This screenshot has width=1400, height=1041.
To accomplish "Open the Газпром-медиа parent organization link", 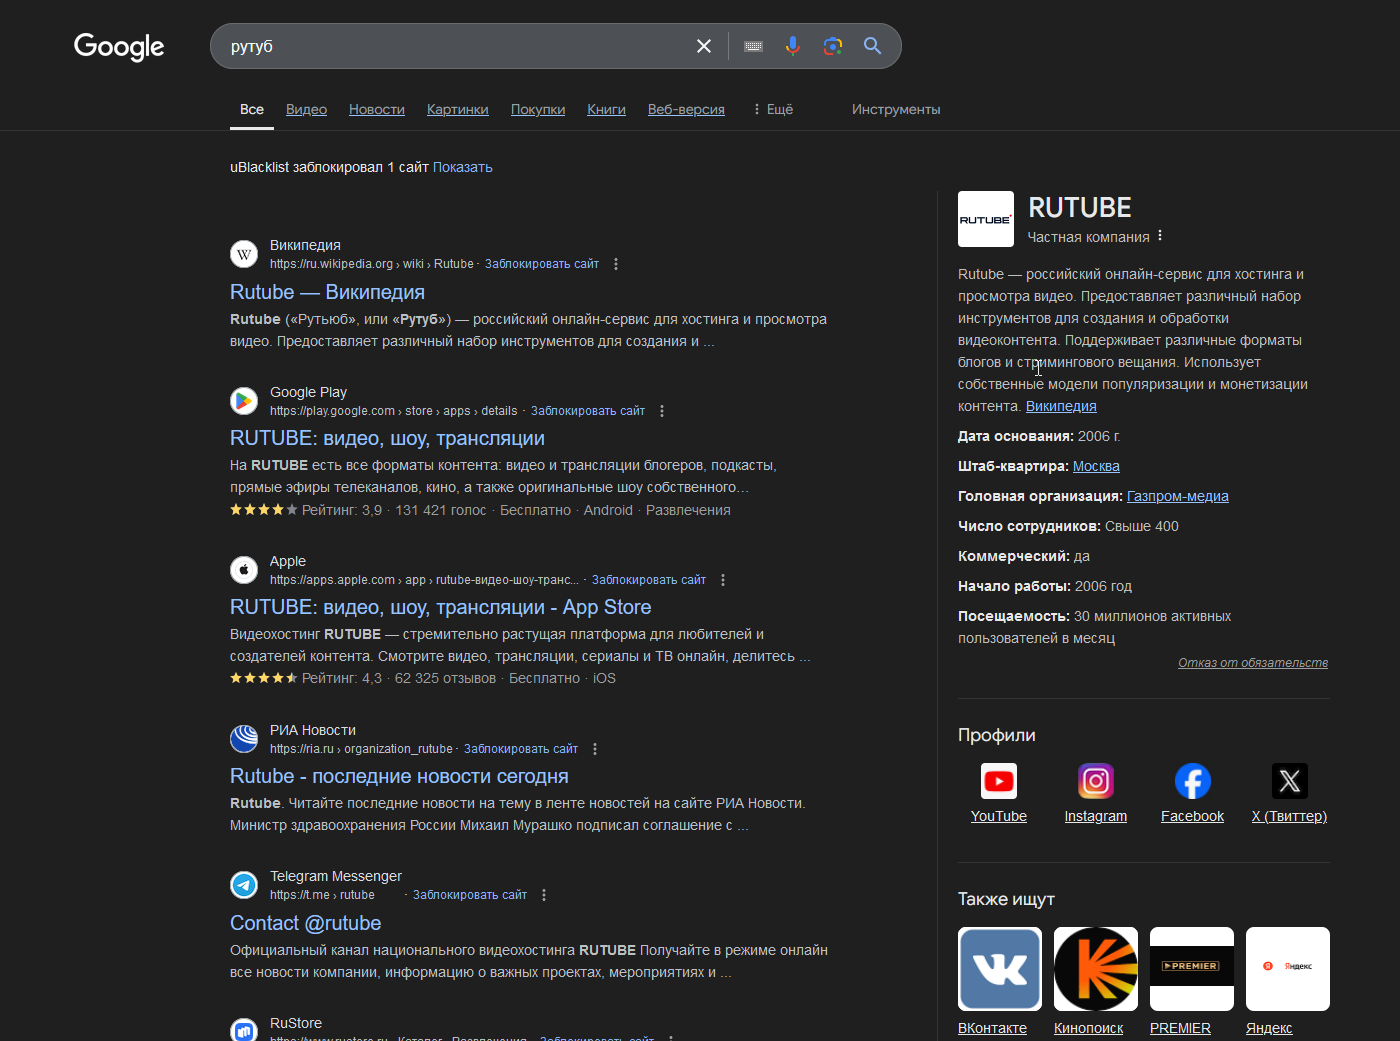I will click(x=1178, y=496).
